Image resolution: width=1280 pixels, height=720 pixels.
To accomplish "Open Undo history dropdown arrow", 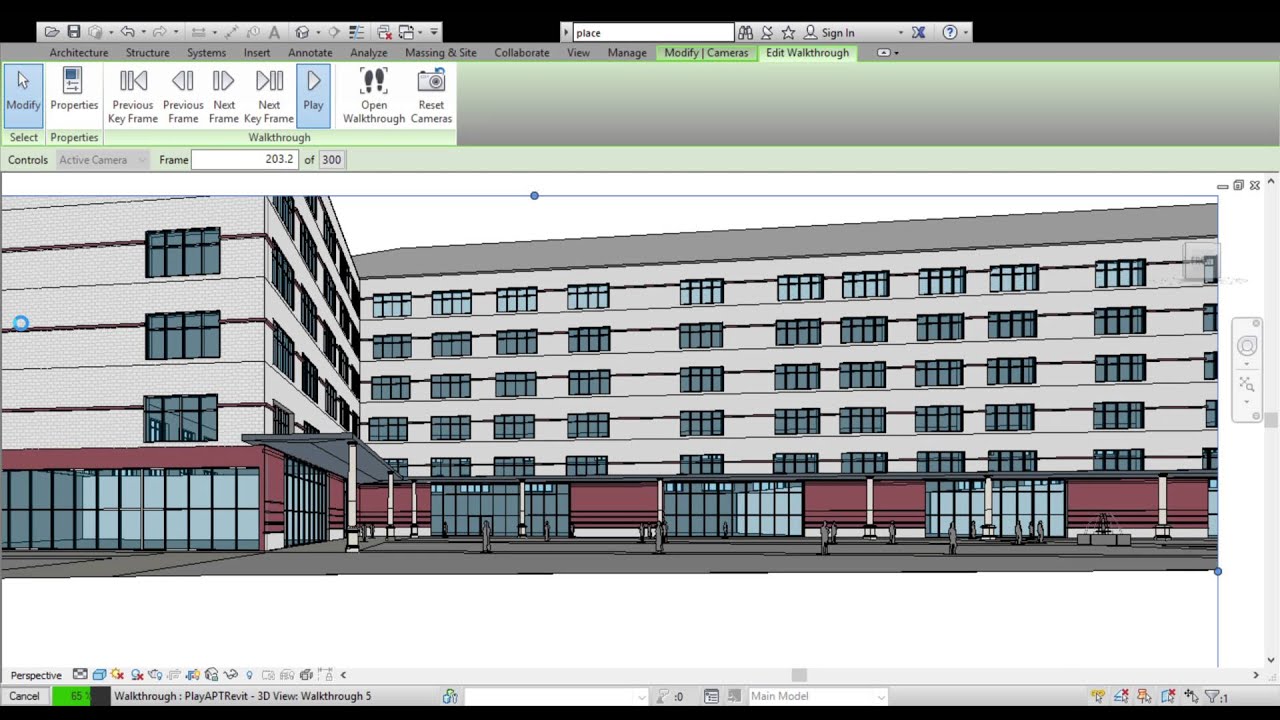I will click(143, 33).
